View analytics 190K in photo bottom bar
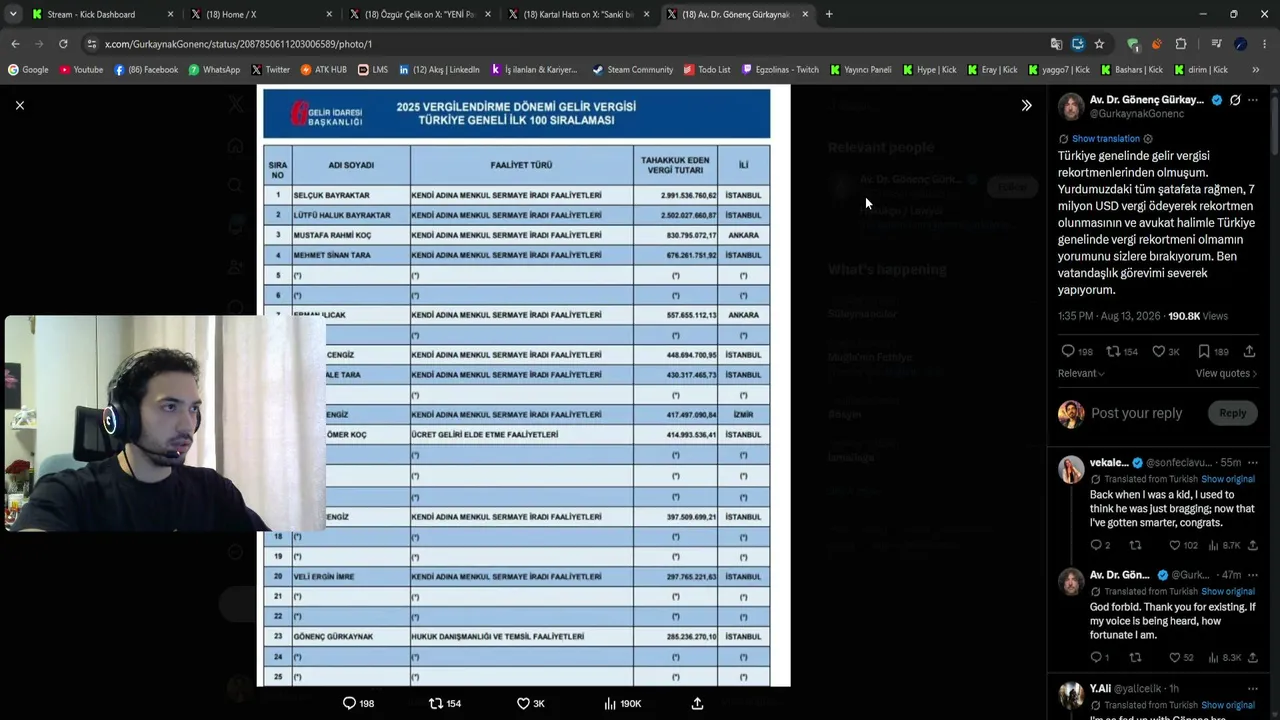This screenshot has height=720, width=1280. [622, 703]
